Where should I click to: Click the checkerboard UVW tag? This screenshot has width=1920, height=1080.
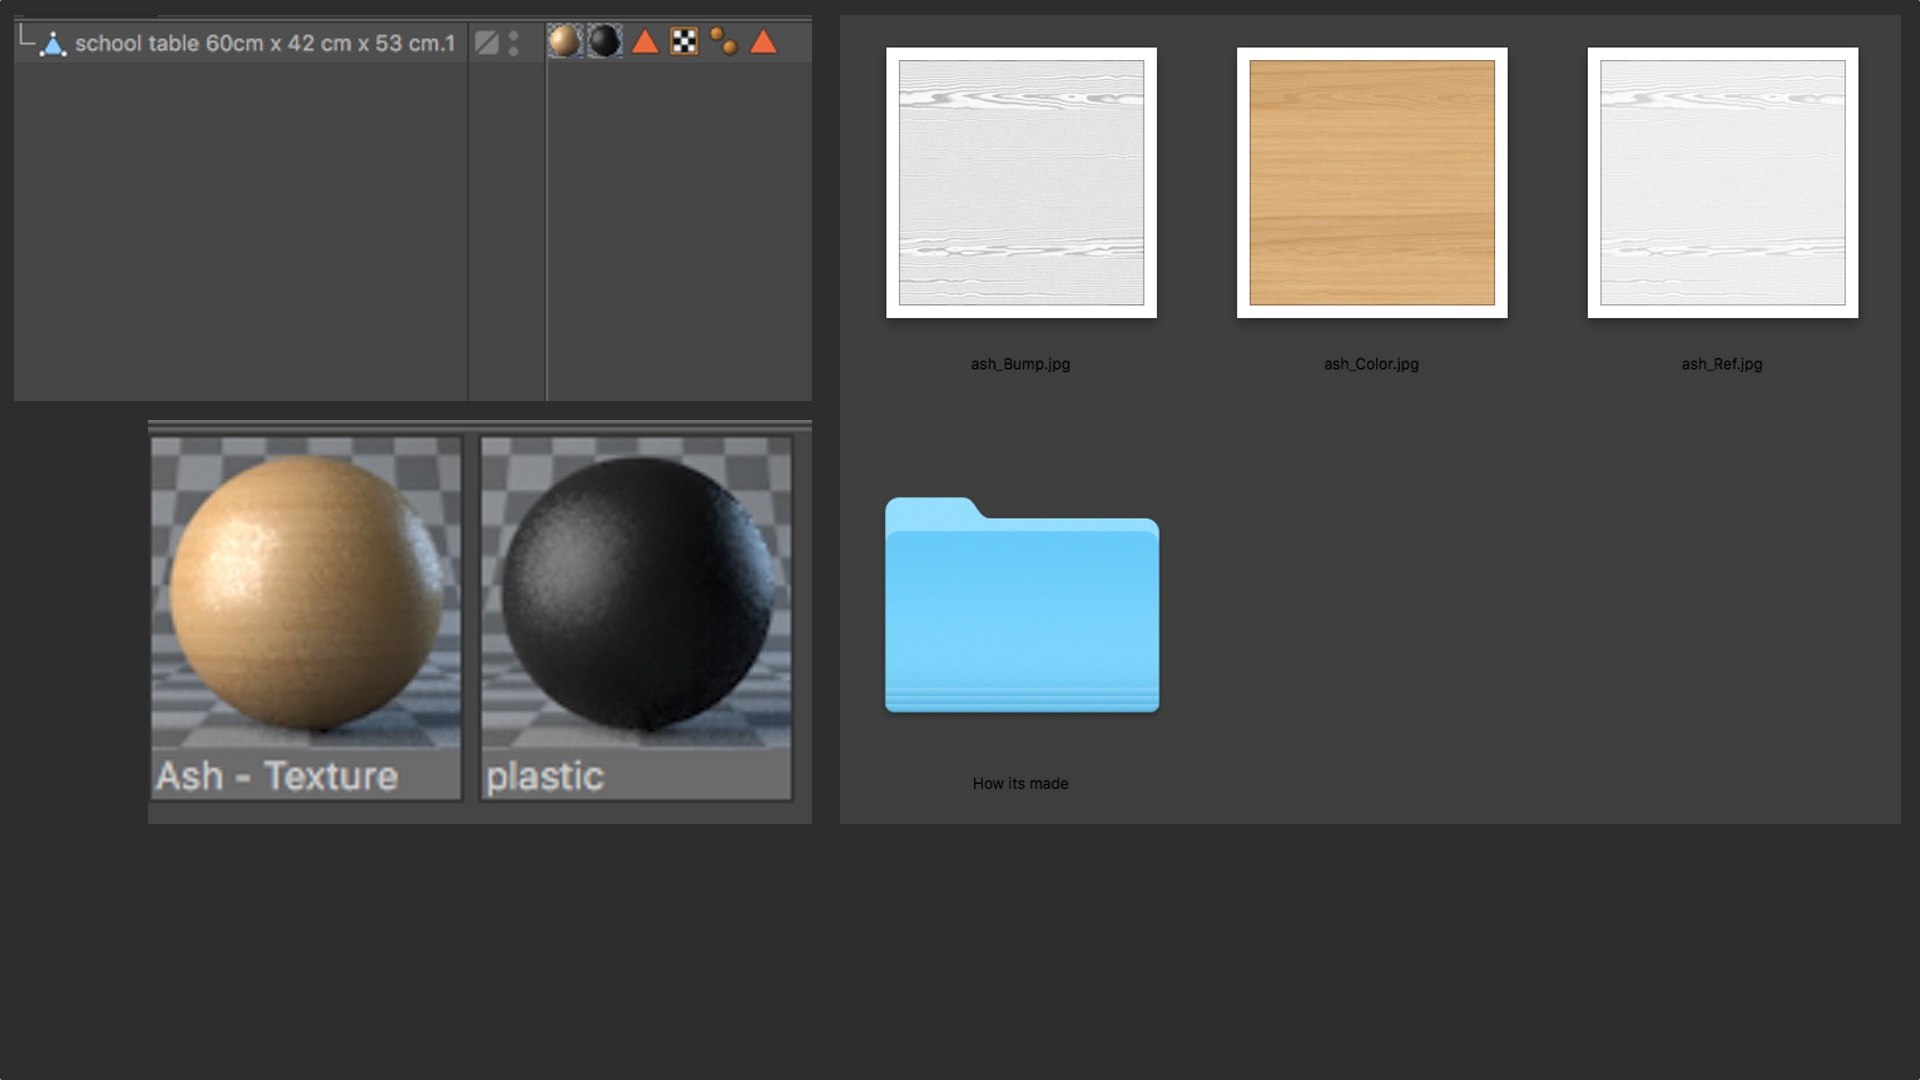(684, 41)
